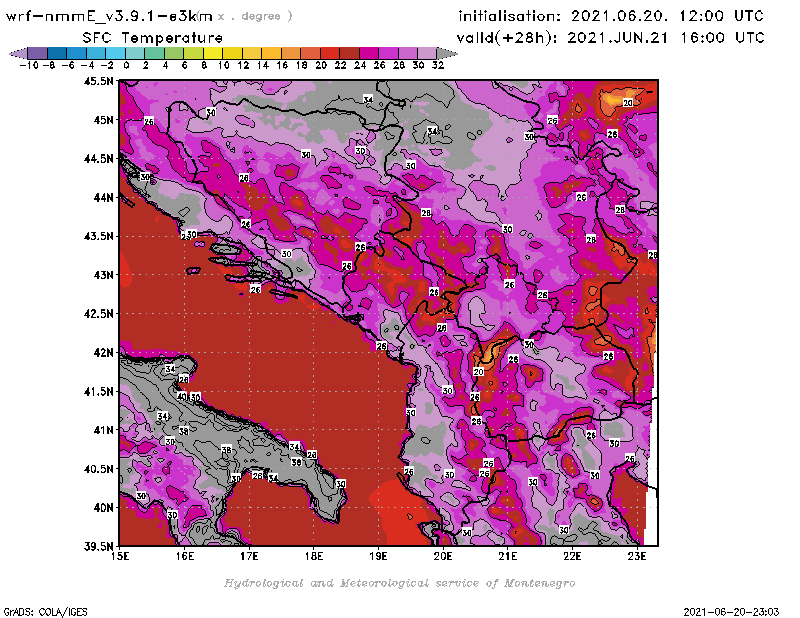Click the legend scale value 16

[282, 66]
